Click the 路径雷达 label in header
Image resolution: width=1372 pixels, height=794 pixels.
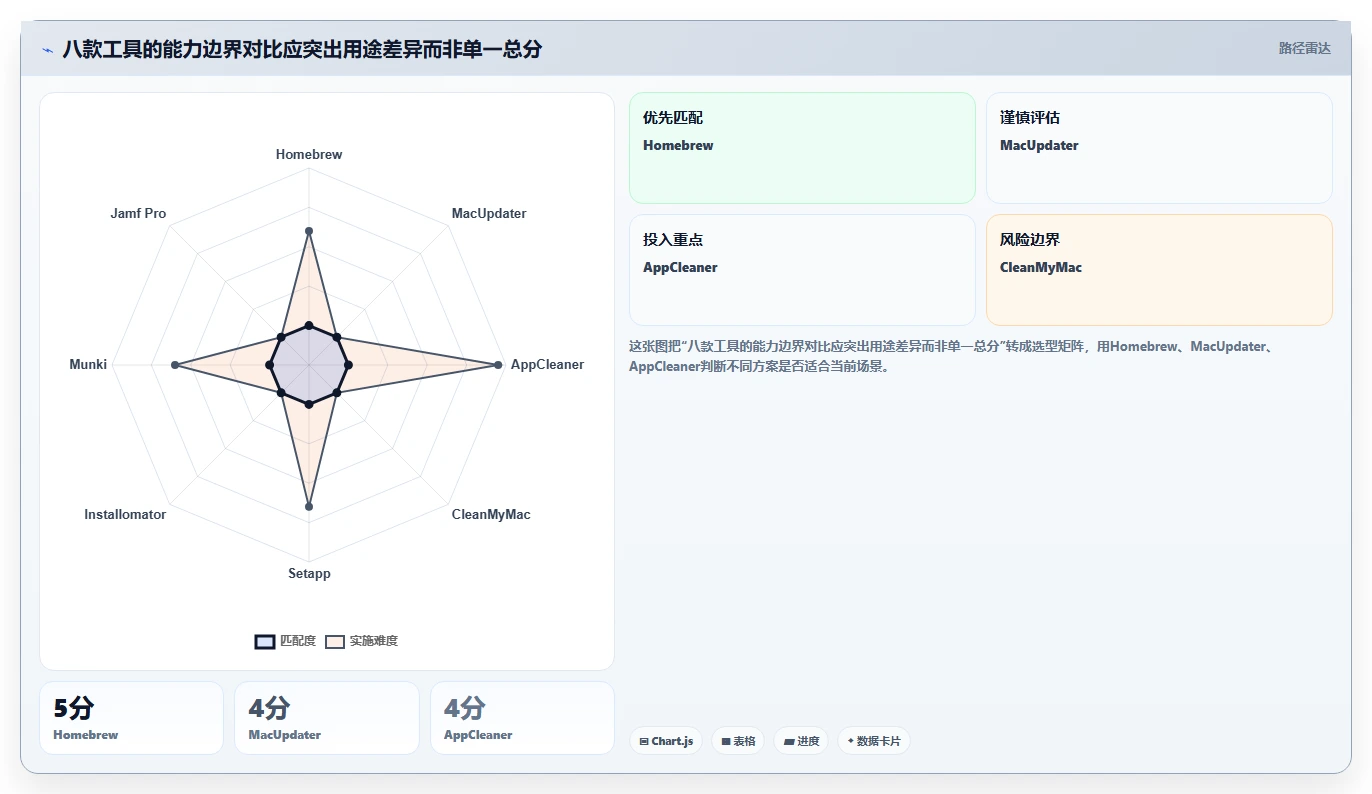1304,48
